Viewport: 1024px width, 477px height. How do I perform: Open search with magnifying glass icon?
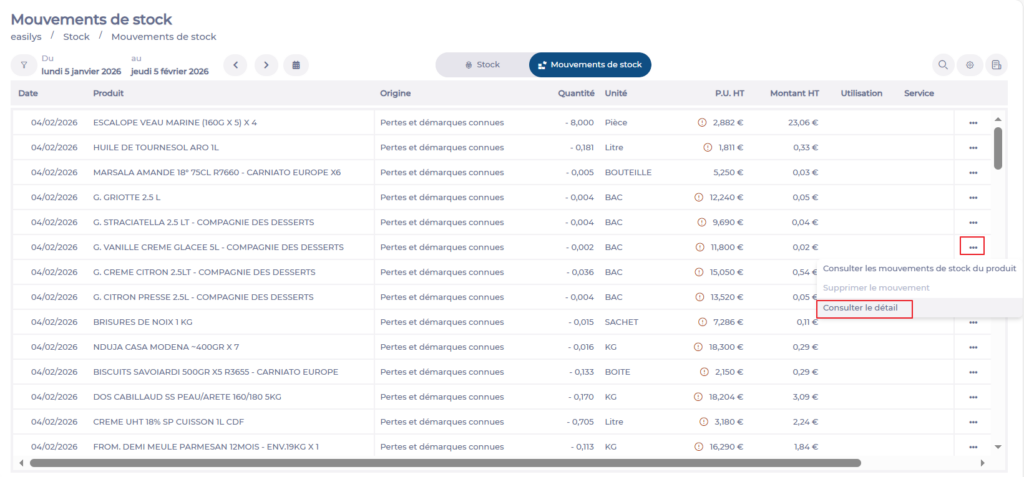click(942, 65)
